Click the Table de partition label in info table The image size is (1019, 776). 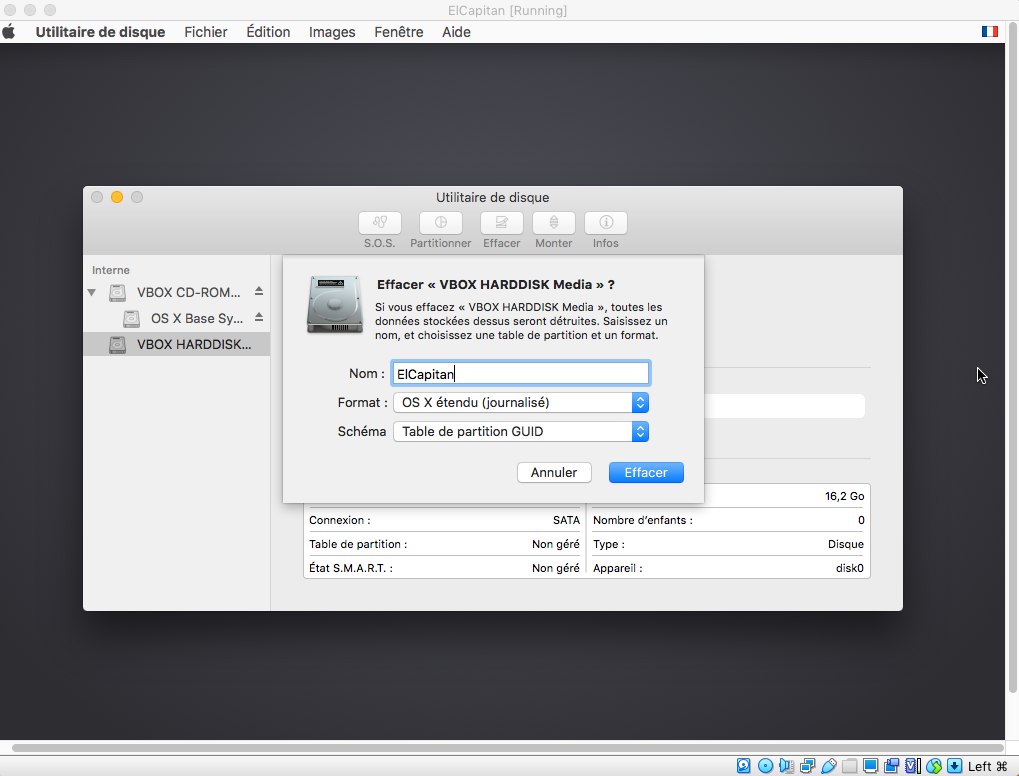click(x=358, y=544)
